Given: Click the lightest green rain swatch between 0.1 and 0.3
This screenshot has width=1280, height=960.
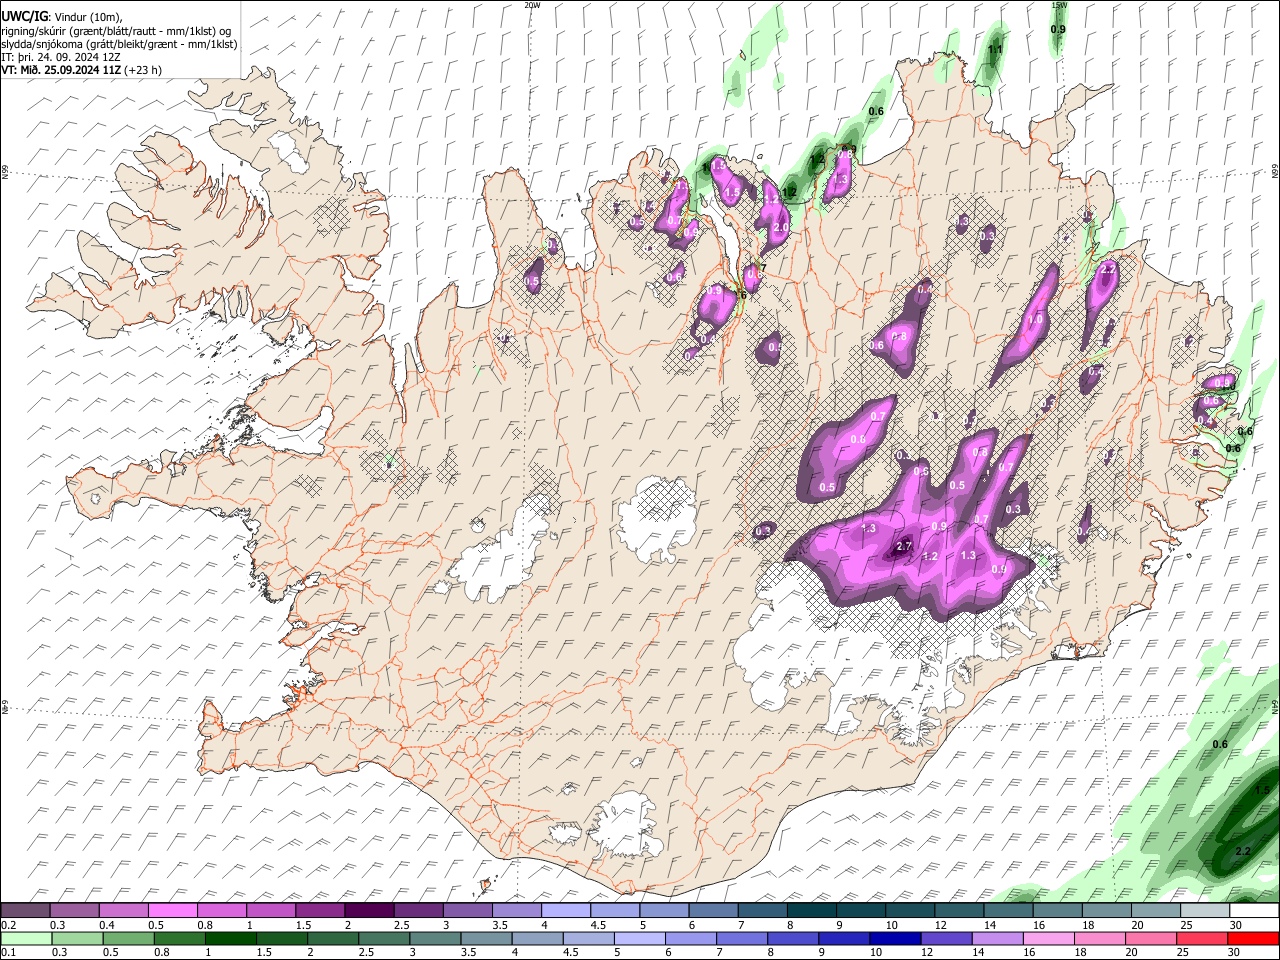Looking at the screenshot, I should pos(26,938).
